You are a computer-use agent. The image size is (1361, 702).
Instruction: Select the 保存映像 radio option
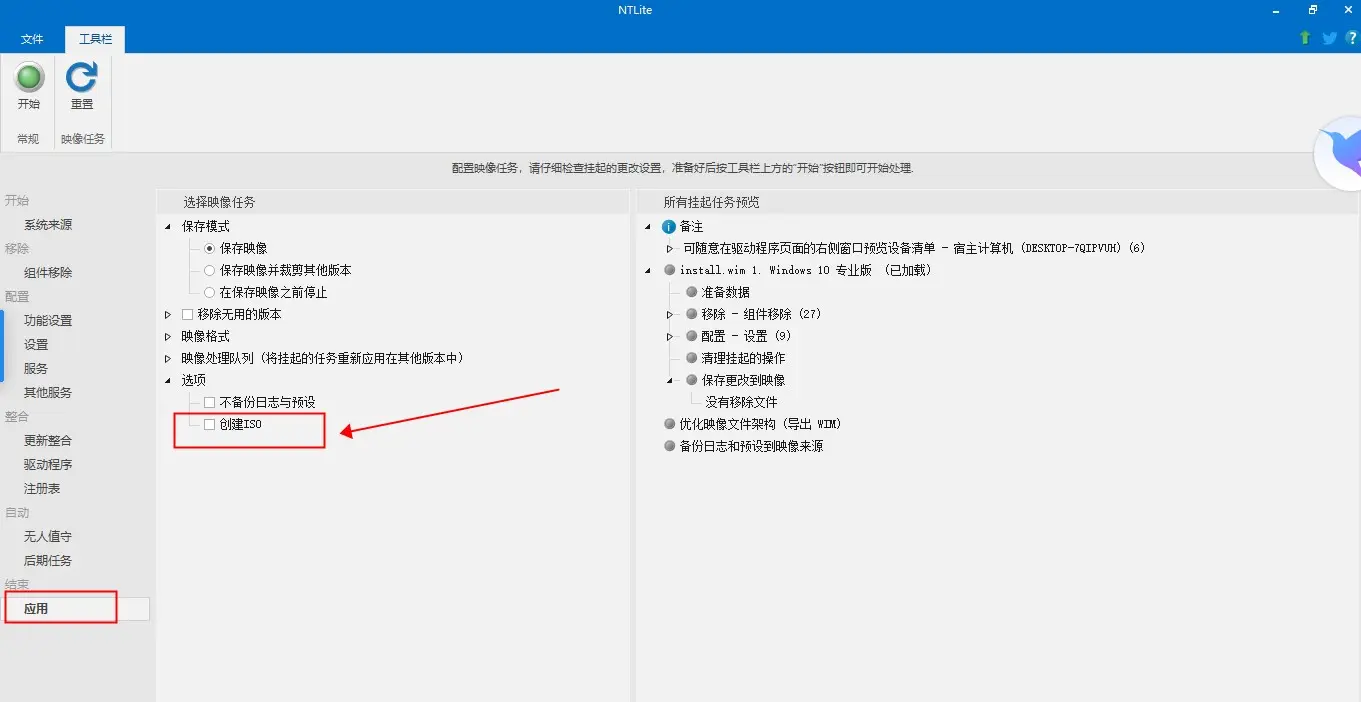tap(209, 248)
